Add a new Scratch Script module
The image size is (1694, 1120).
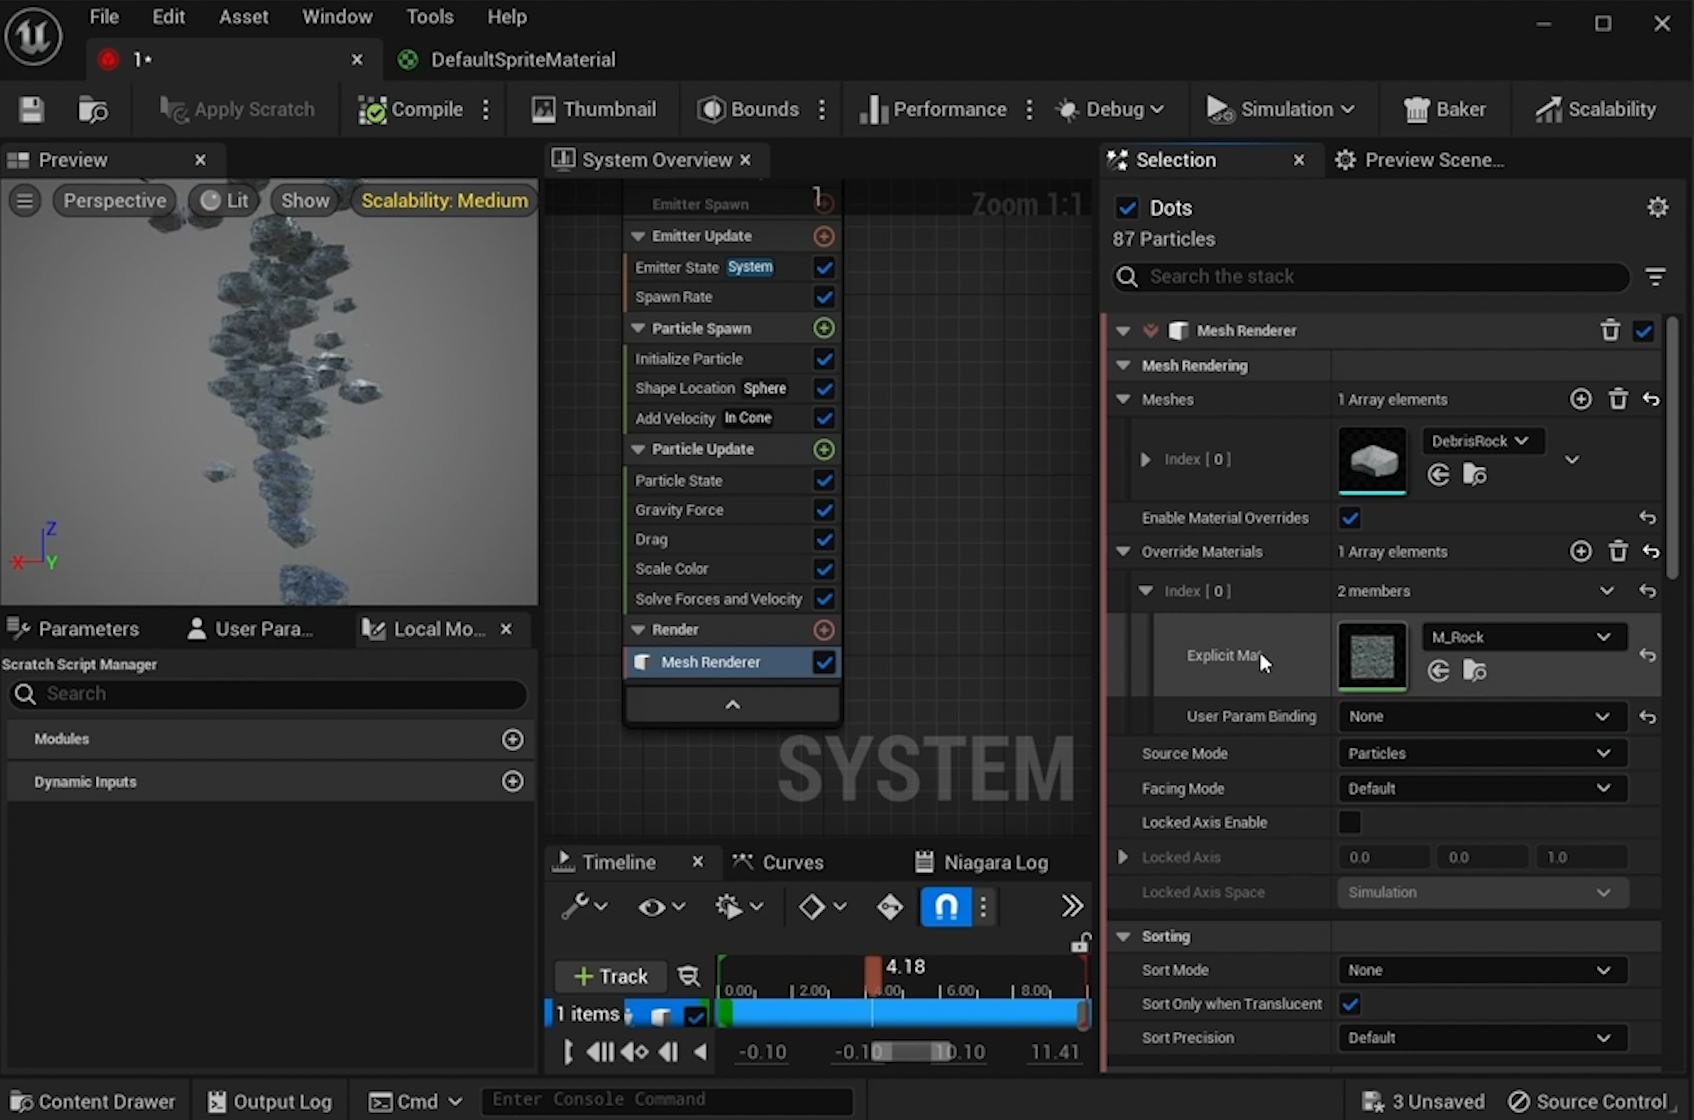512,739
